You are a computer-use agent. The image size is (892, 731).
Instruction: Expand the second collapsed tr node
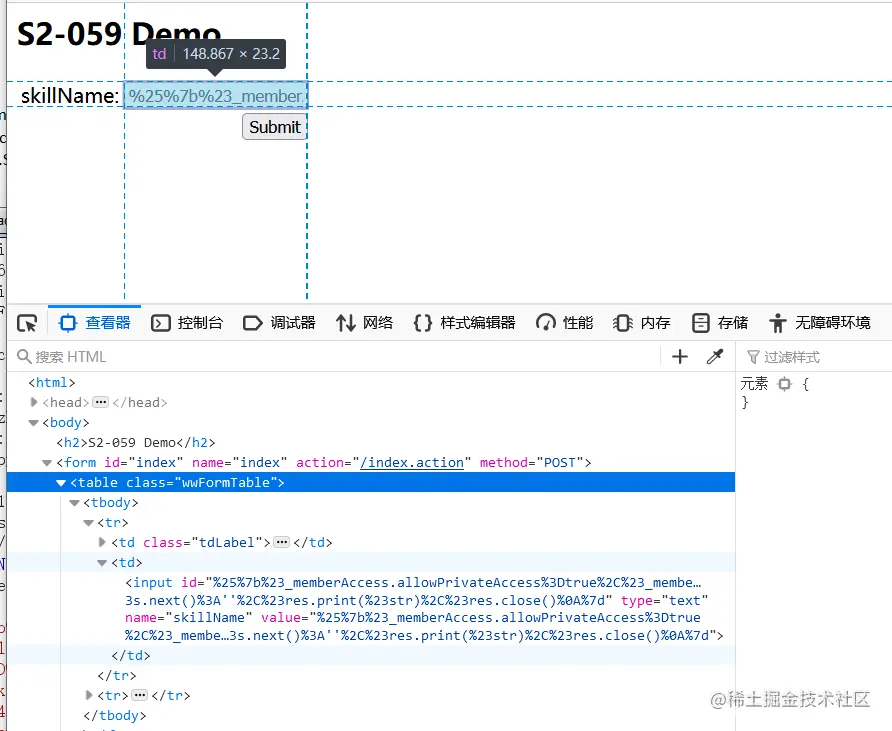[89, 695]
